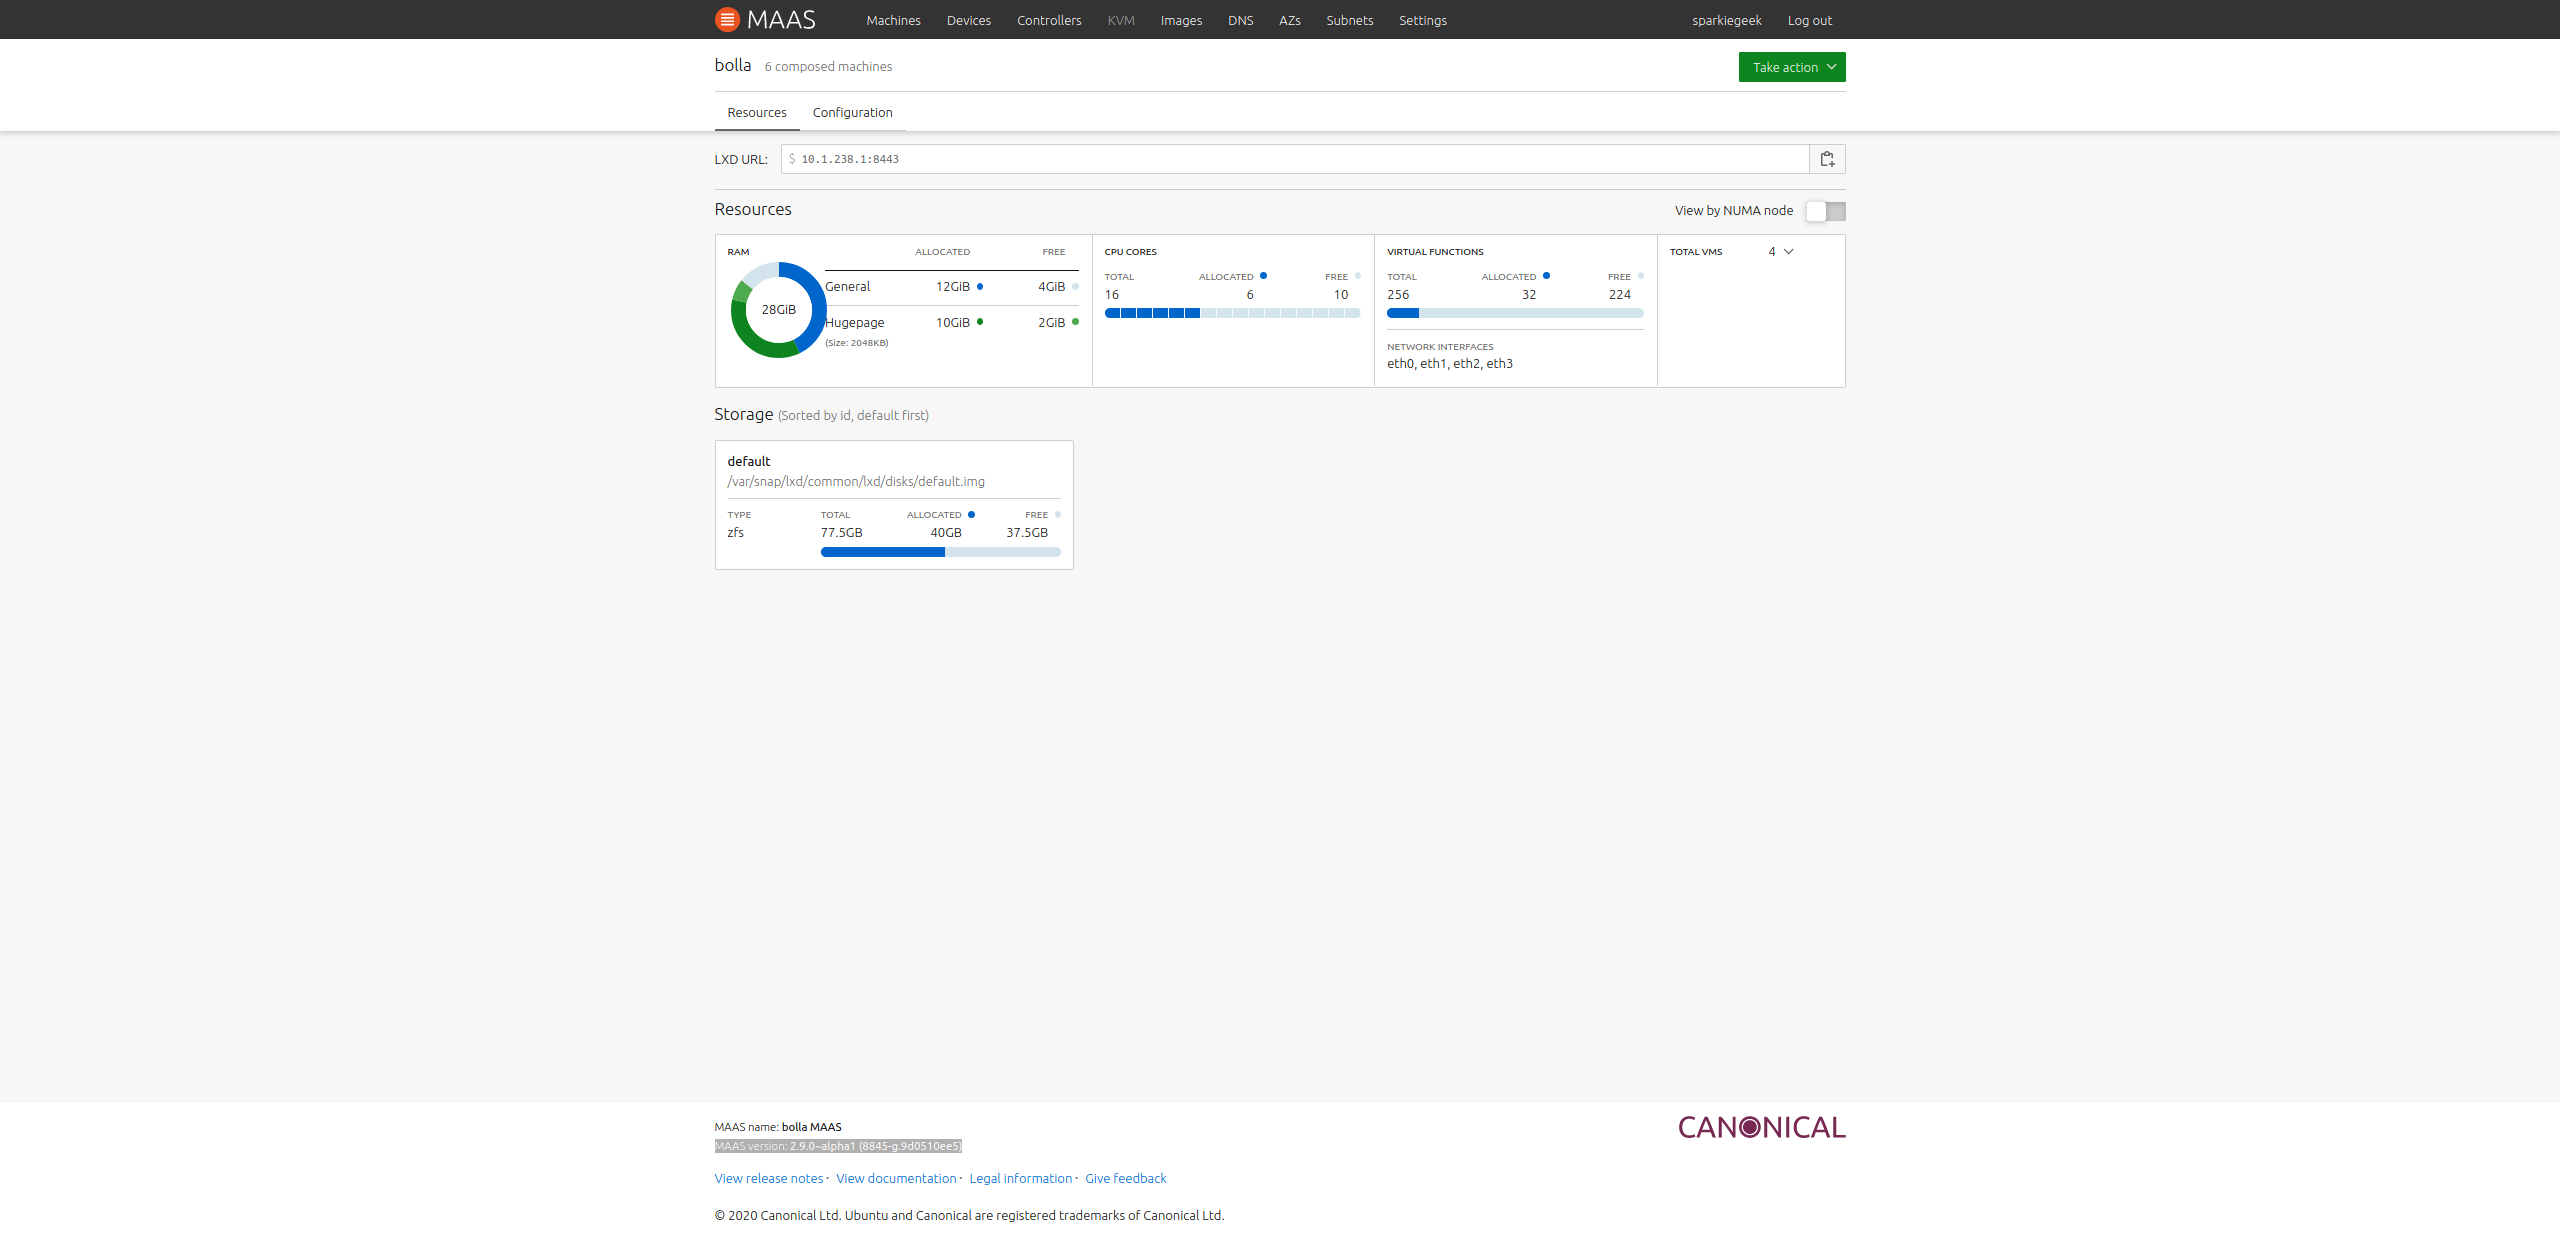The image size is (2560, 1246).
Task: Click the Free legend dot in the default storage pool
Action: click(1057, 514)
